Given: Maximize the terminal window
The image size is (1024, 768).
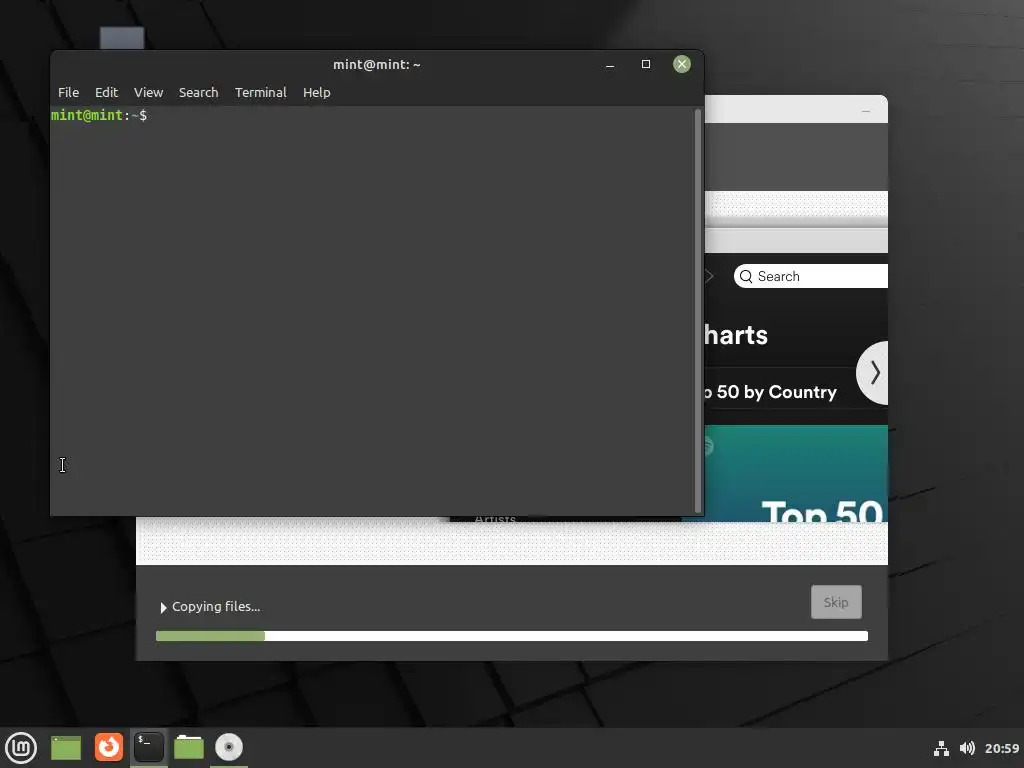Looking at the screenshot, I should (646, 64).
